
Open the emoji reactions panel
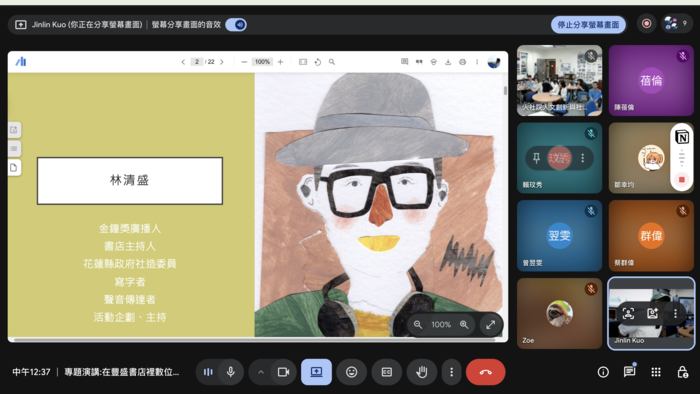point(352,372)
